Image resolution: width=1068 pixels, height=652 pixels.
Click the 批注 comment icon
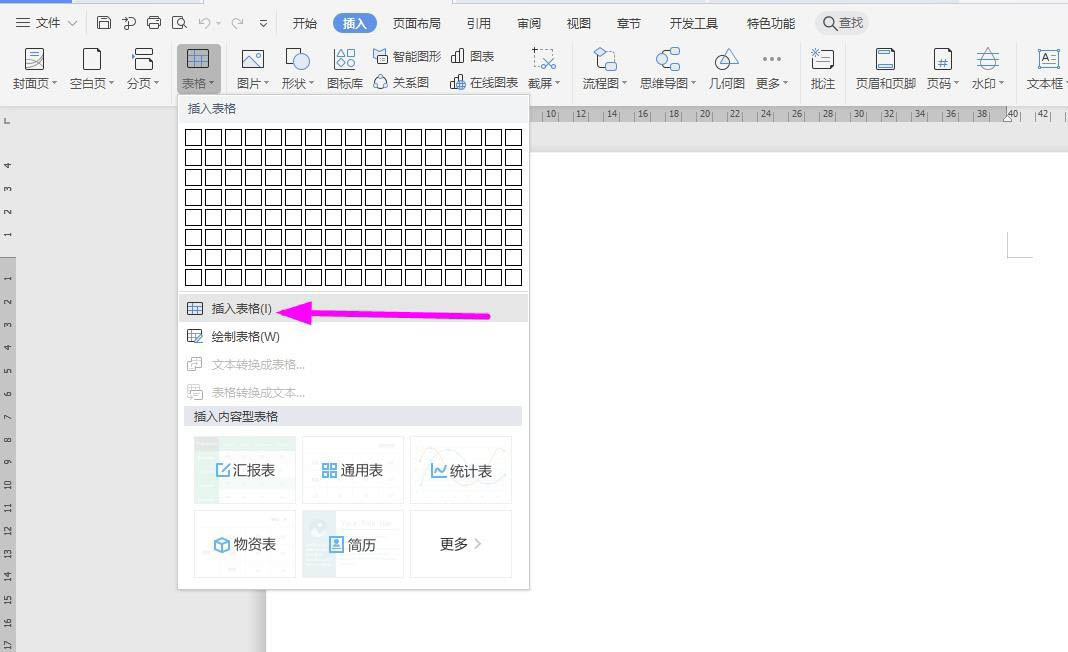tap(822, 68)
